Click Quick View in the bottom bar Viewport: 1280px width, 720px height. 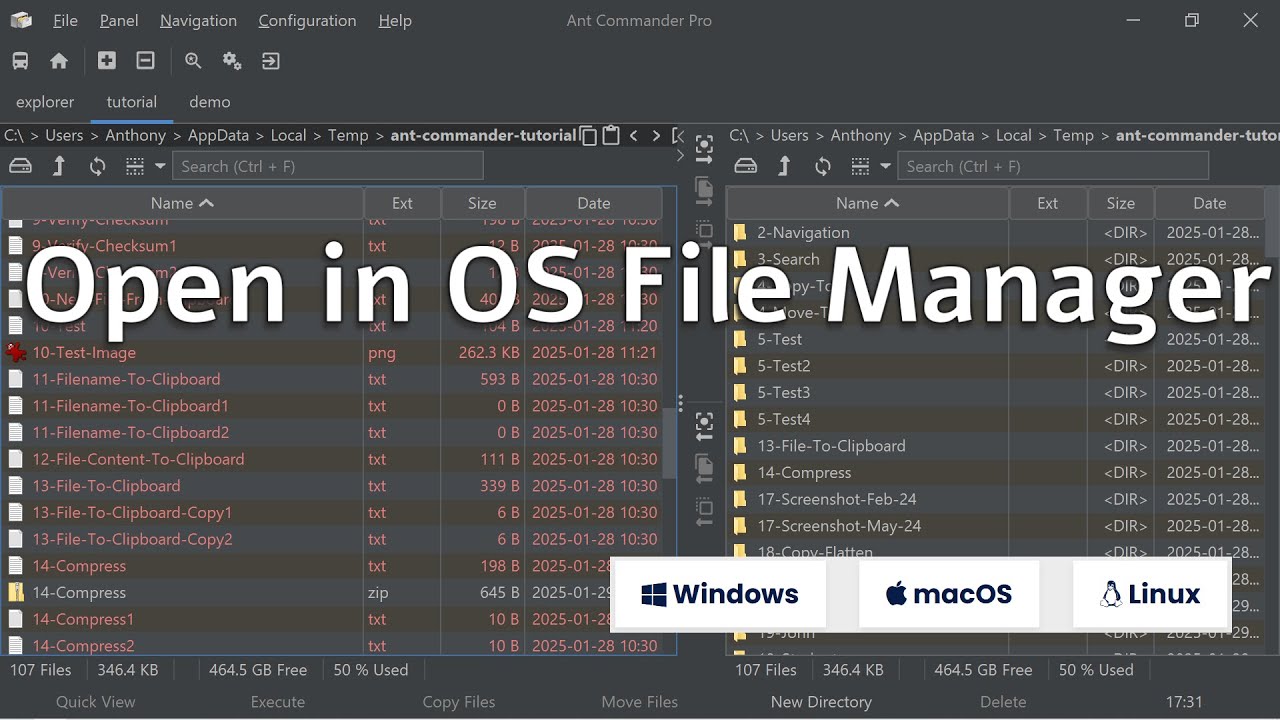click(96, 702)
